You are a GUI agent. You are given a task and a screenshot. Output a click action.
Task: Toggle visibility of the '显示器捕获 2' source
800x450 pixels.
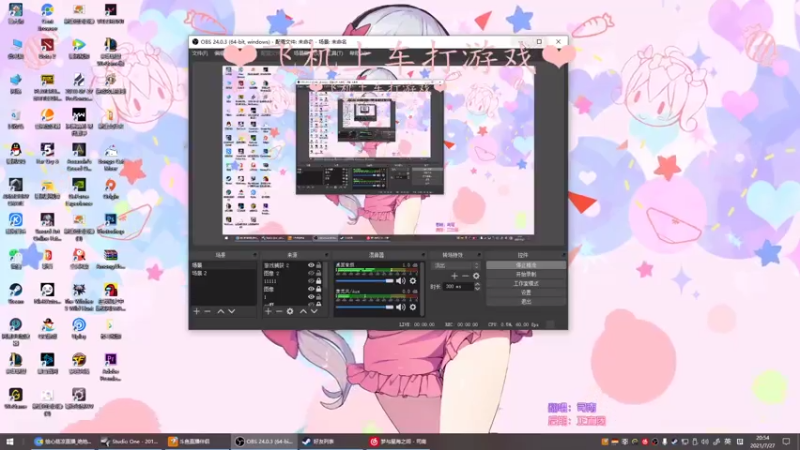(x=311, y=265)
